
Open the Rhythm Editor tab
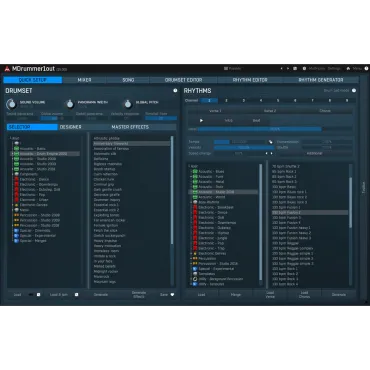point(250,80)
